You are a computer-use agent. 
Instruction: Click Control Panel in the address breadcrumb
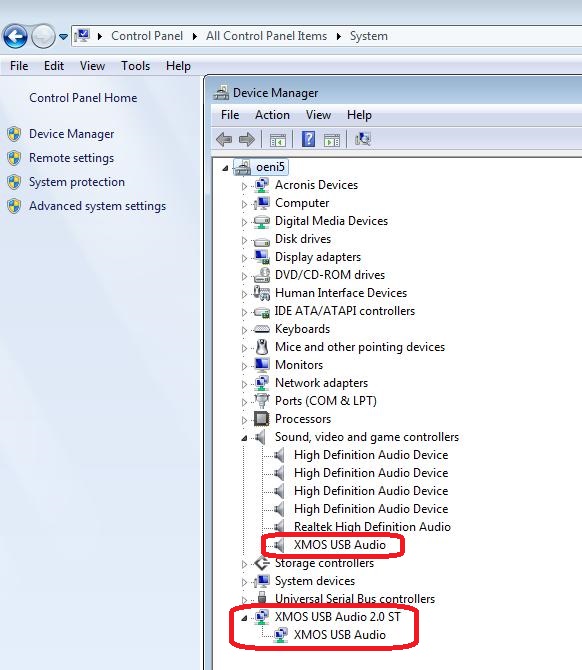pos(147,36)
